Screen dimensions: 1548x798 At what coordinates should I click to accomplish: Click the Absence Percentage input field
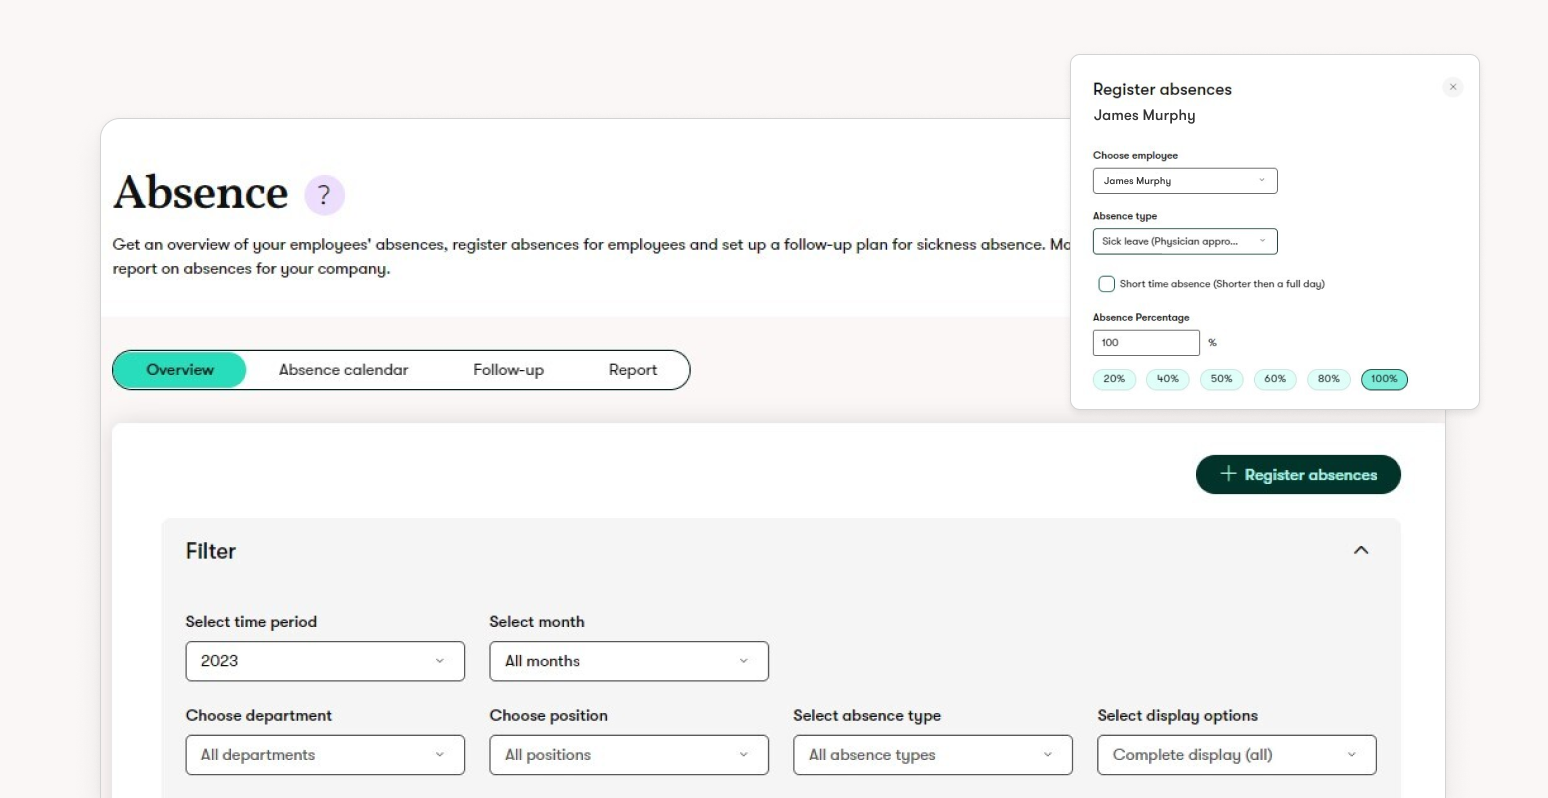(x=1146, y=343)
